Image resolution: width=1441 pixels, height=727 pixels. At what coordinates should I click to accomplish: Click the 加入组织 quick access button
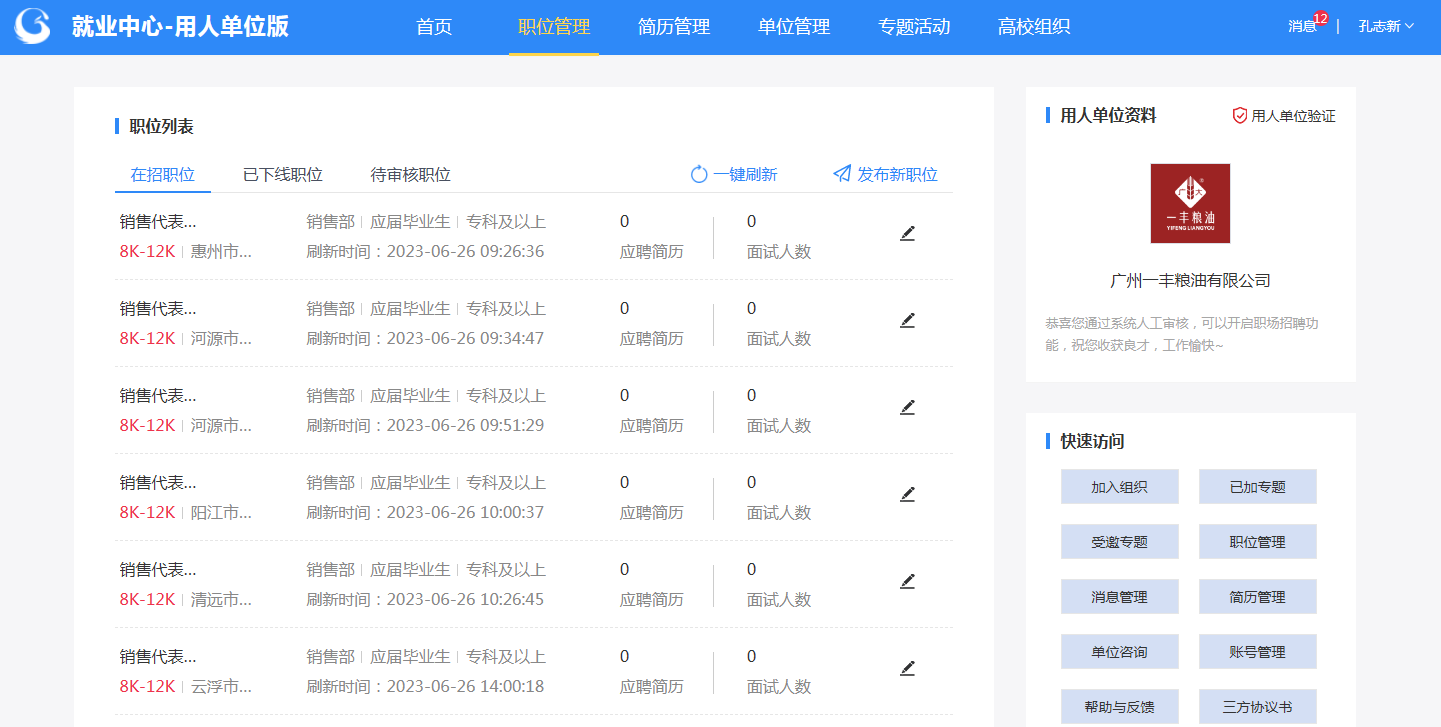point(1119,487)
